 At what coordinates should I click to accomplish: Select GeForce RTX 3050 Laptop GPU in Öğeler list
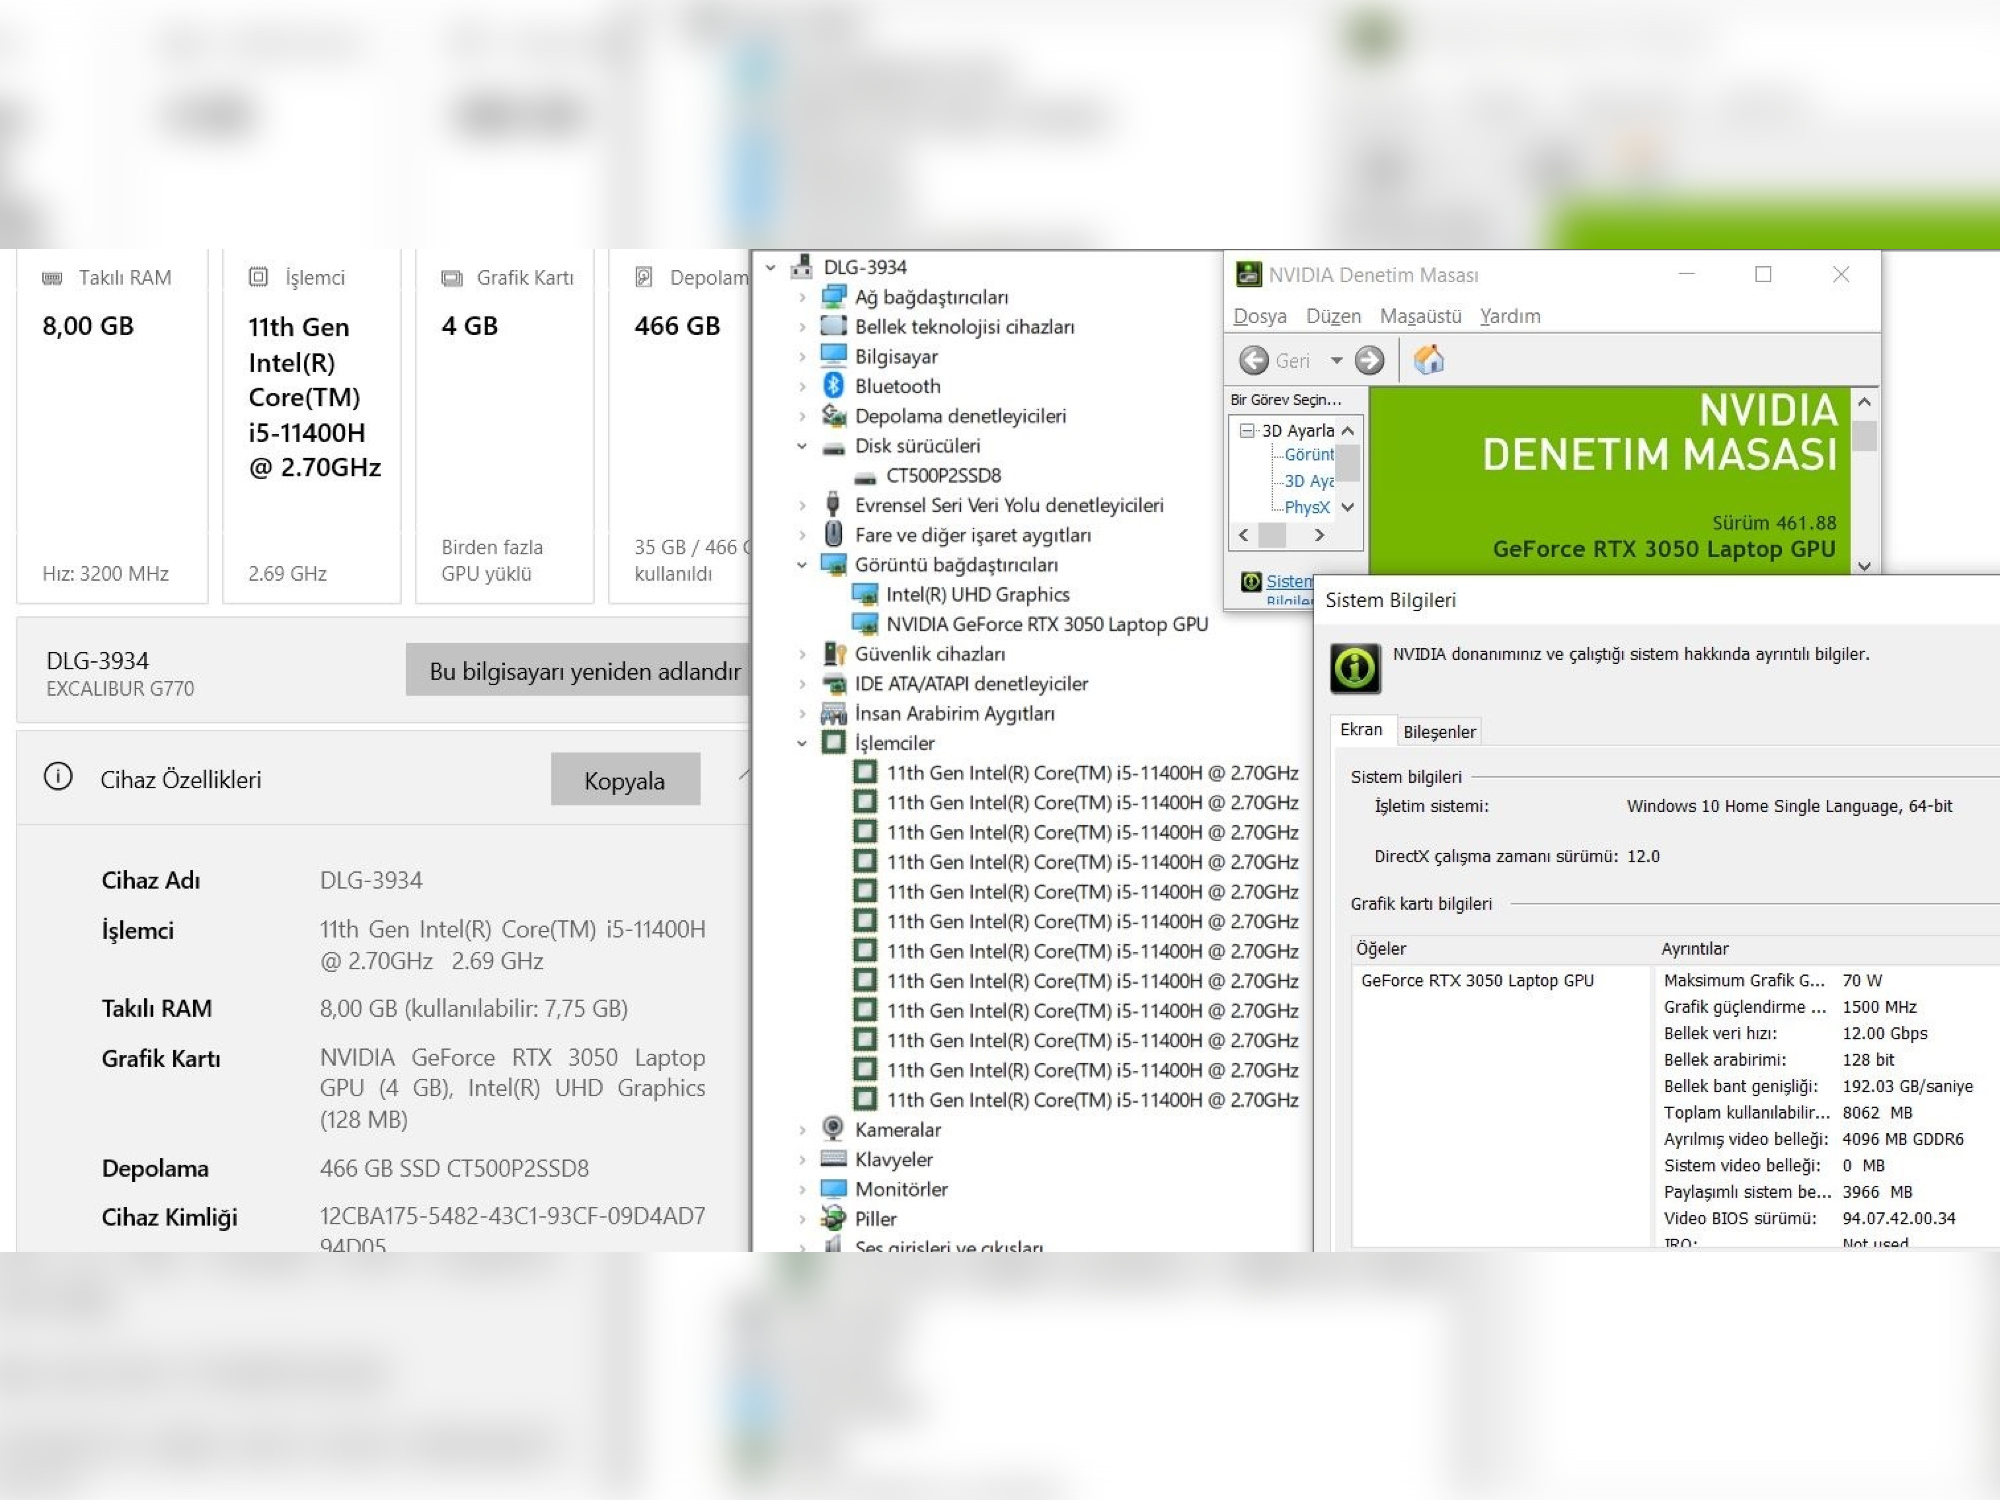click(1477, 980)
